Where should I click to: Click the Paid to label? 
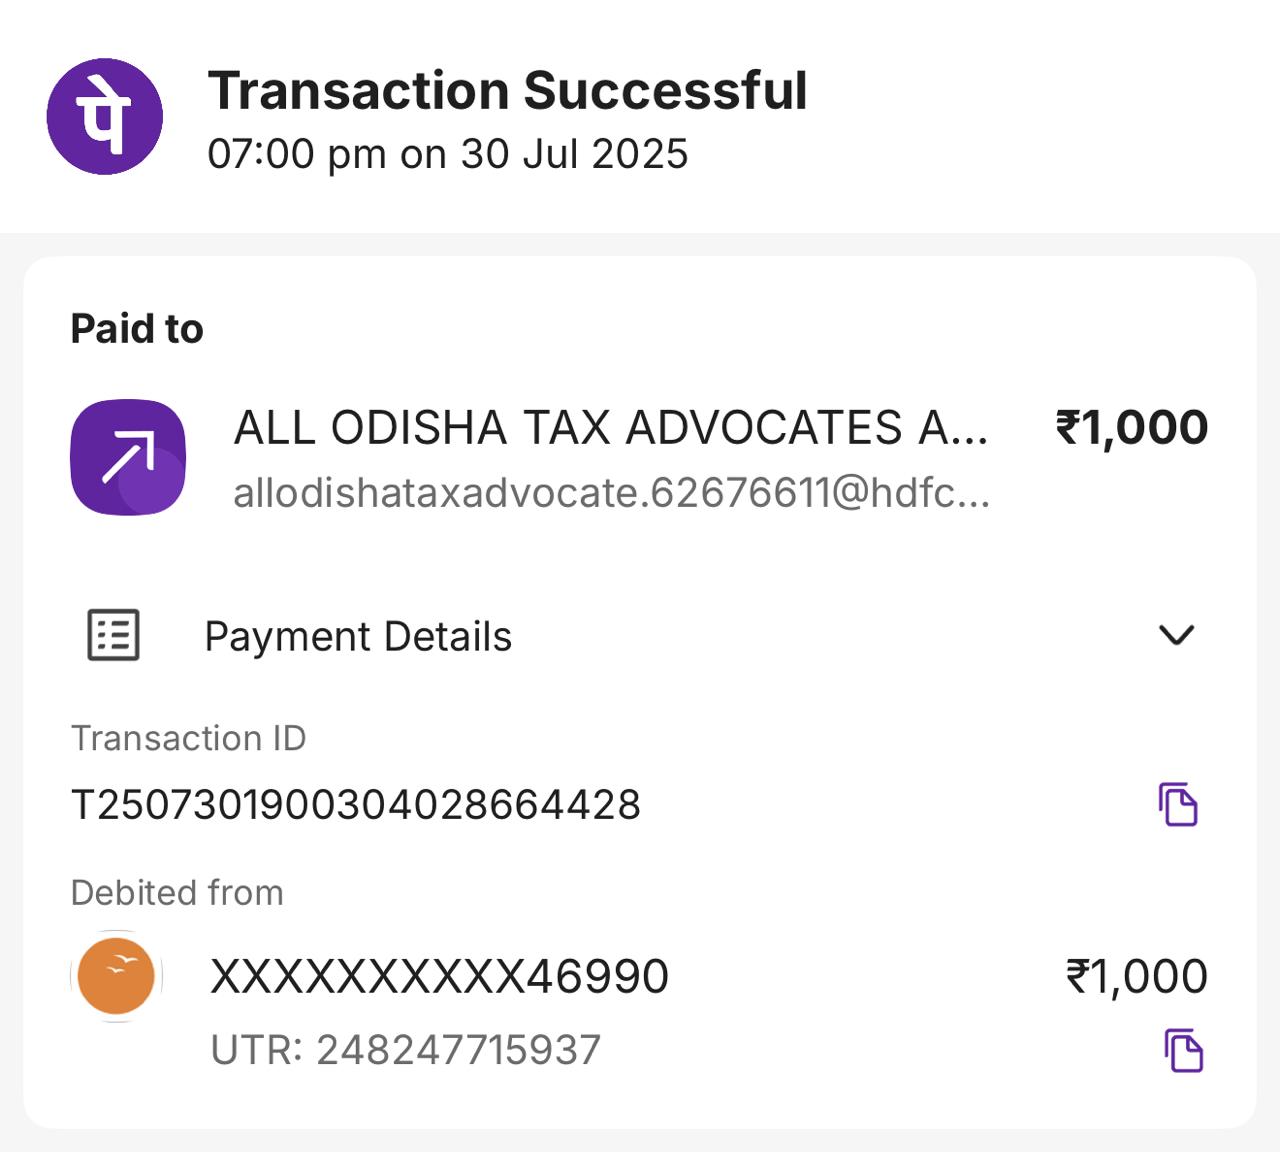[137, 329]
